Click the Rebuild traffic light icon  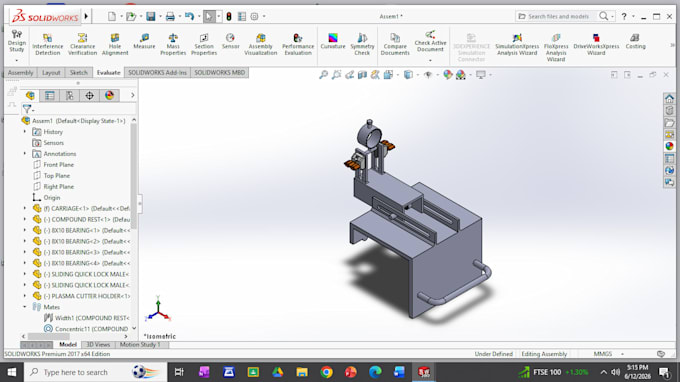click(x=229, y=16)
